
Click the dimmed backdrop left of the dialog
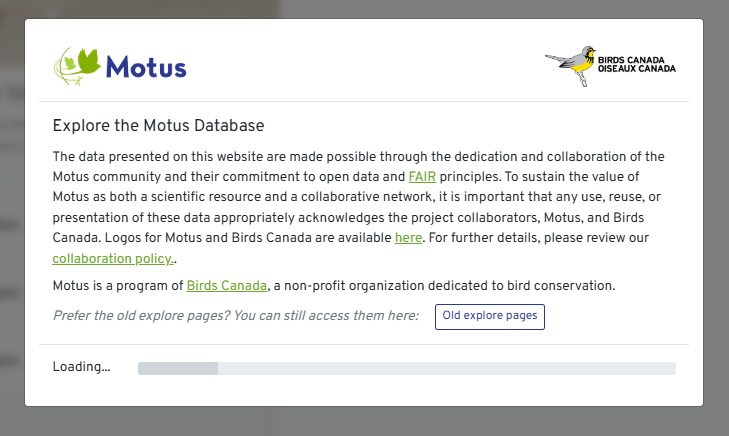pos(11,220)
